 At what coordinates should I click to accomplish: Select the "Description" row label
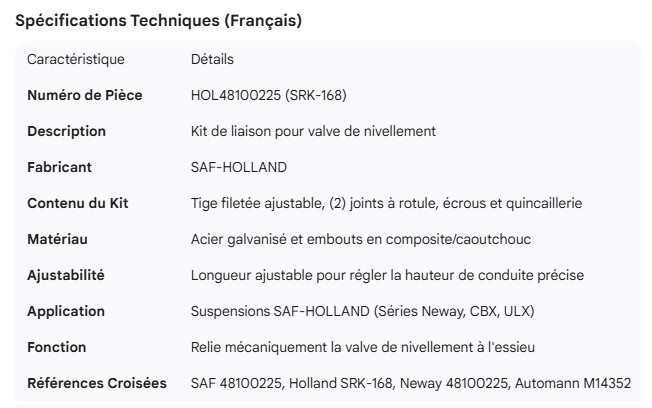point(66,131)
